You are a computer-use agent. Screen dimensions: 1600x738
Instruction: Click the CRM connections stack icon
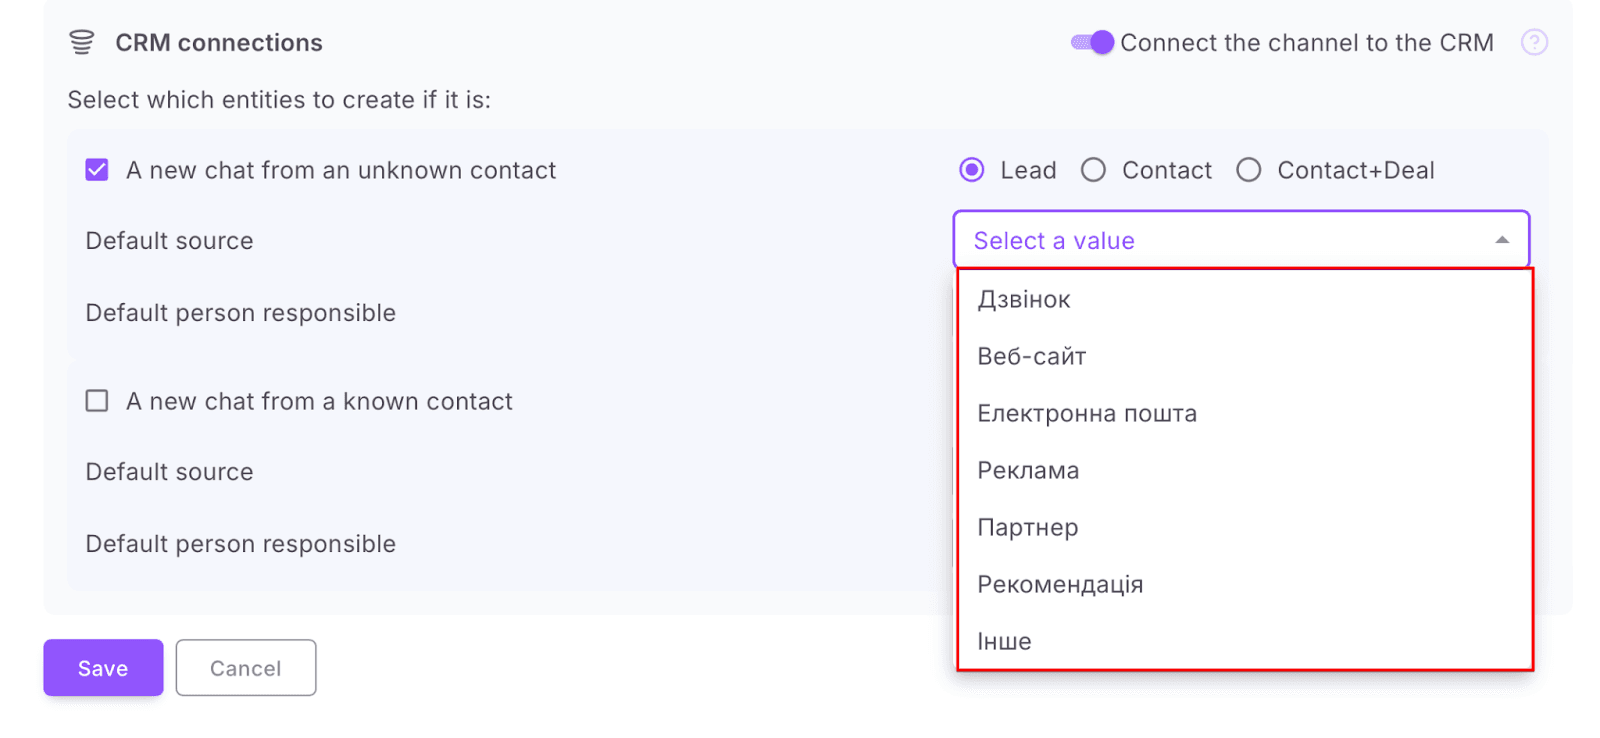point(81,42)
